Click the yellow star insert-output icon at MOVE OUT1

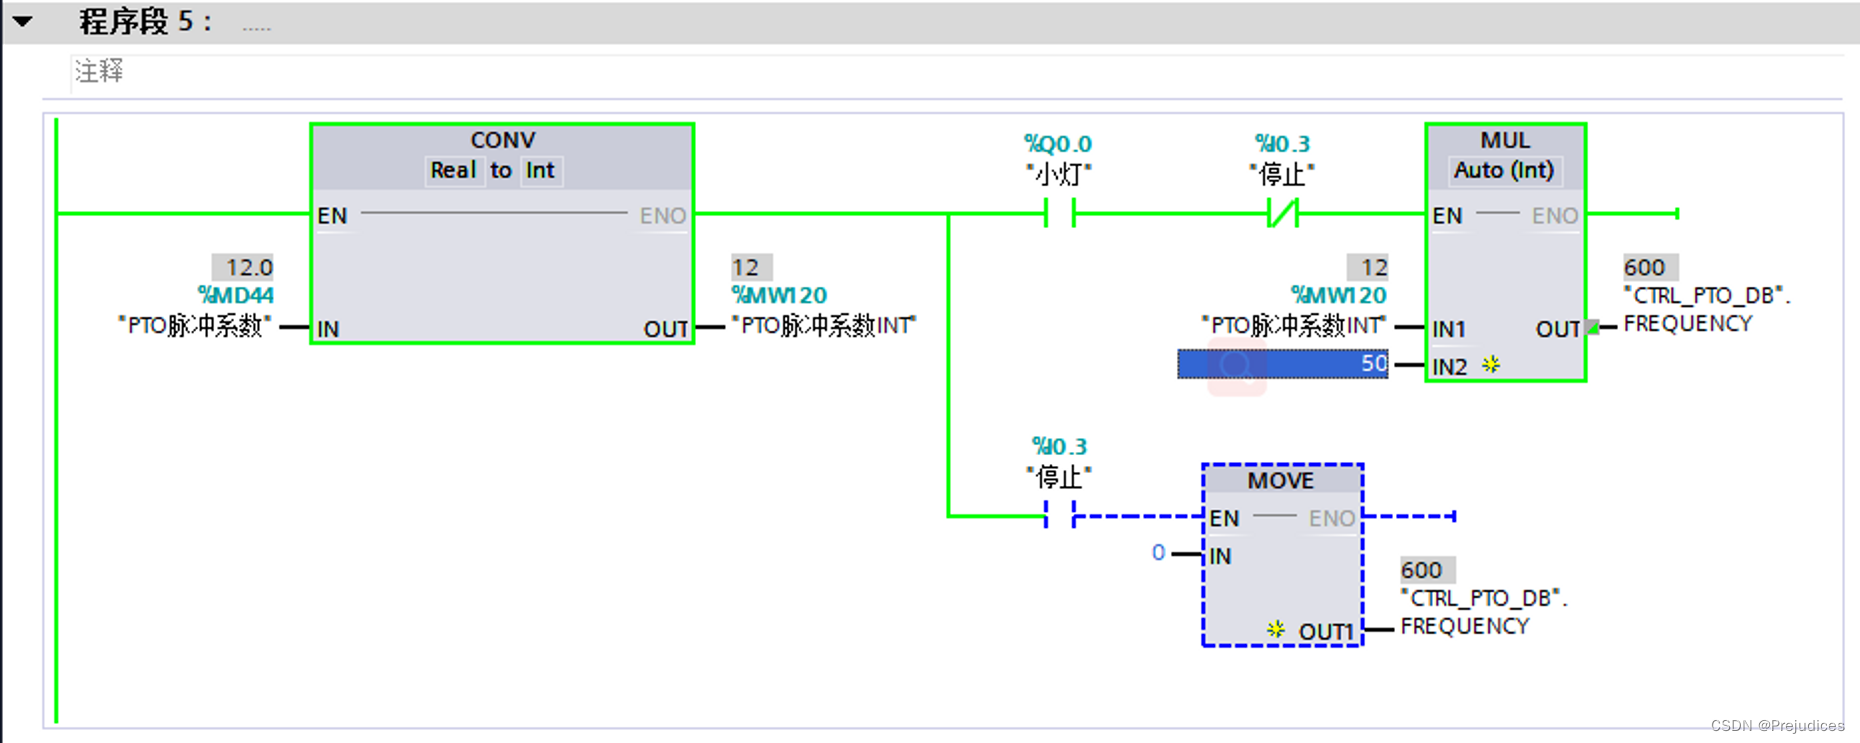[1275, 629]
